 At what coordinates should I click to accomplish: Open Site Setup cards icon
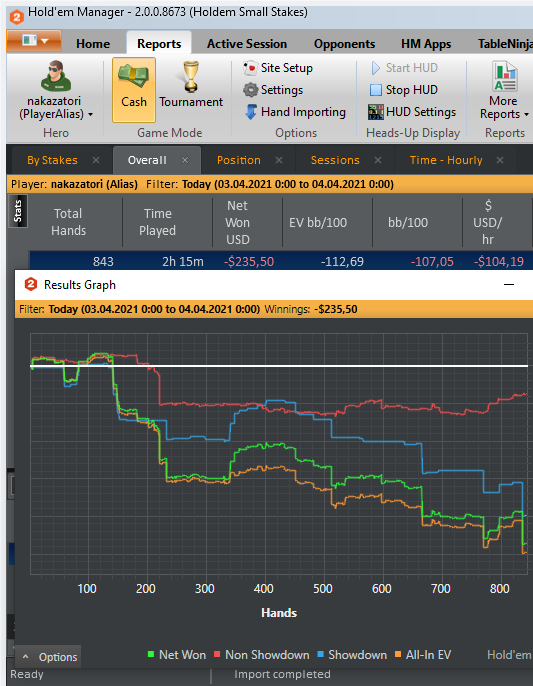[250, 68]
